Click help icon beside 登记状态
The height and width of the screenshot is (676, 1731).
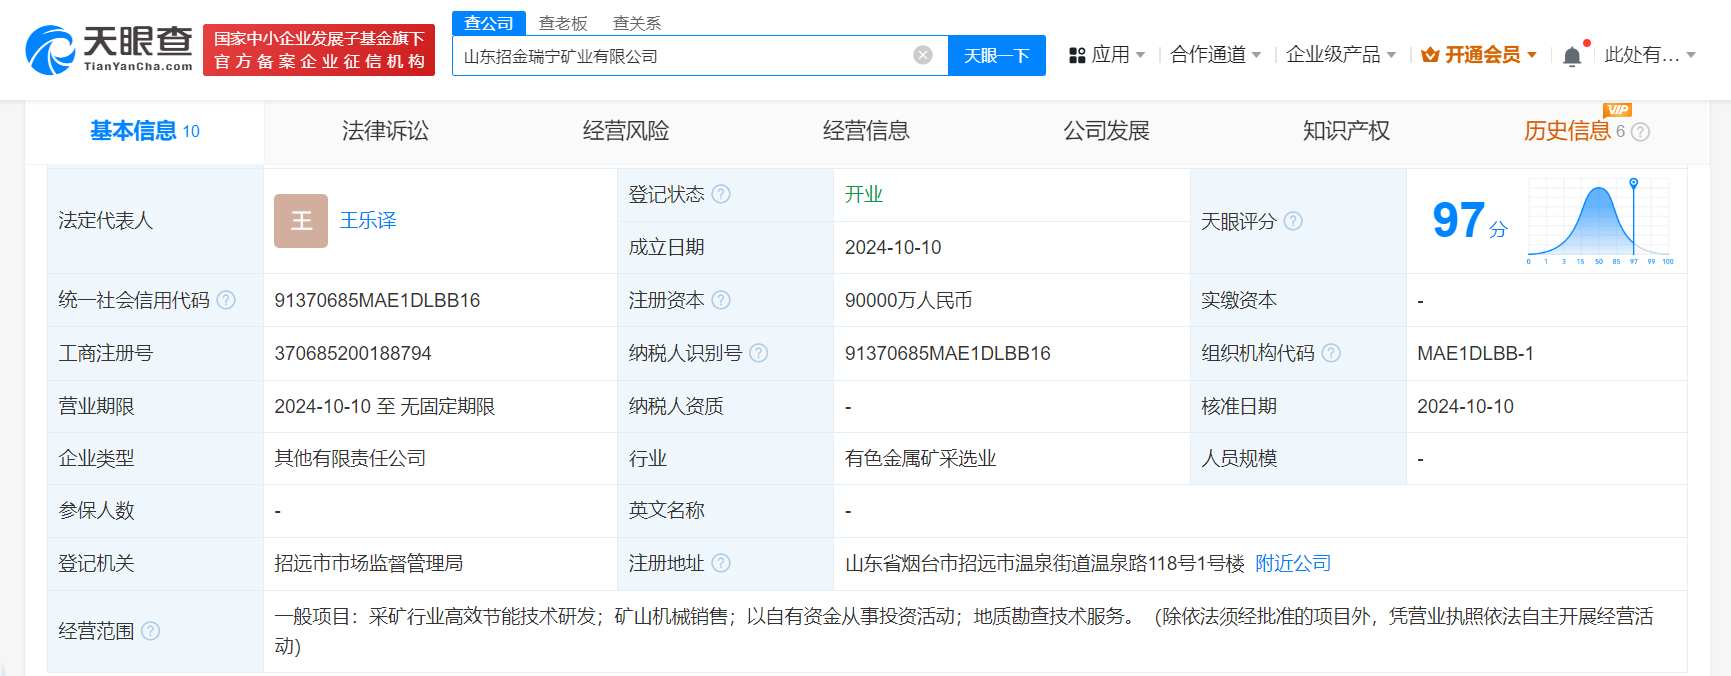pos(721,194)
